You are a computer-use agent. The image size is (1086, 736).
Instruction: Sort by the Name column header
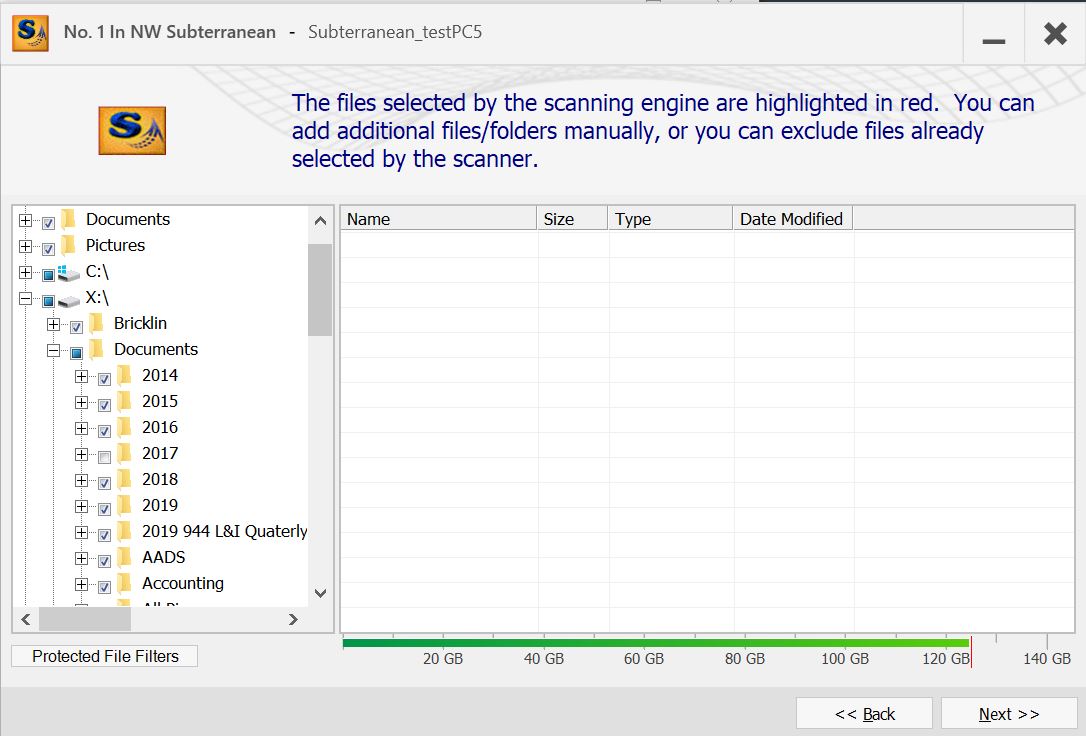coord(438,219)
